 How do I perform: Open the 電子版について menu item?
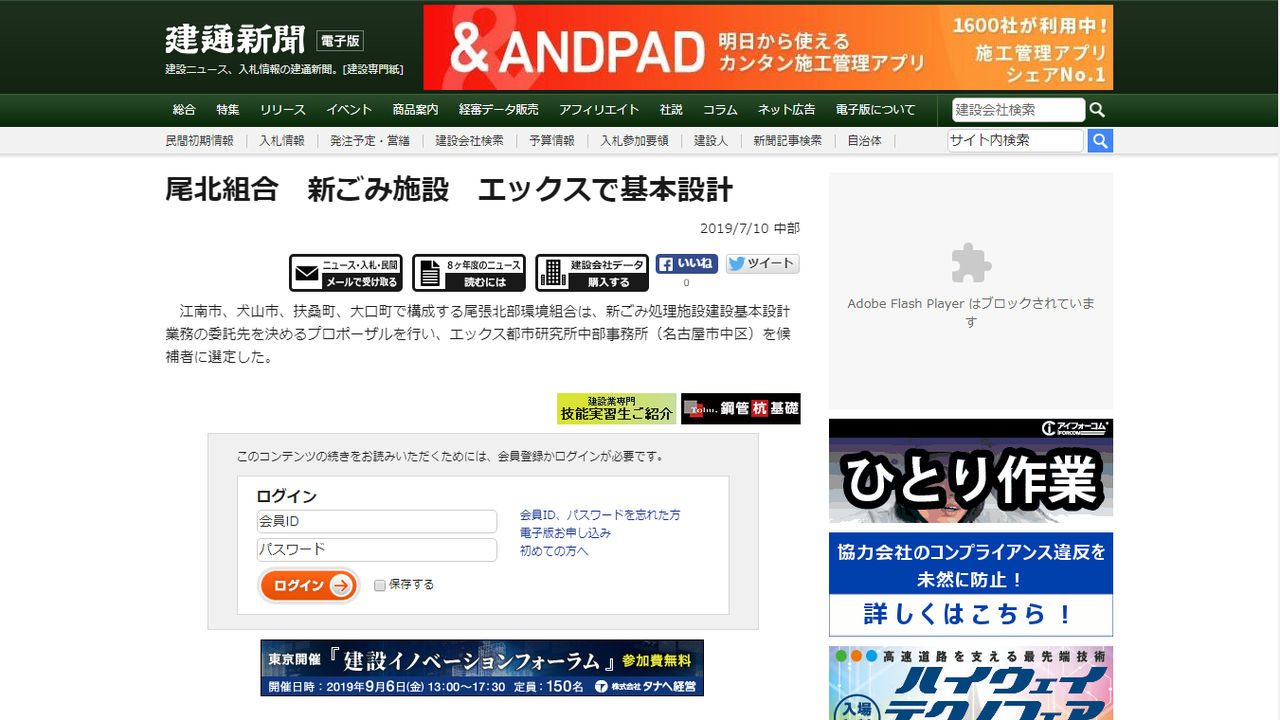(875, 110)
